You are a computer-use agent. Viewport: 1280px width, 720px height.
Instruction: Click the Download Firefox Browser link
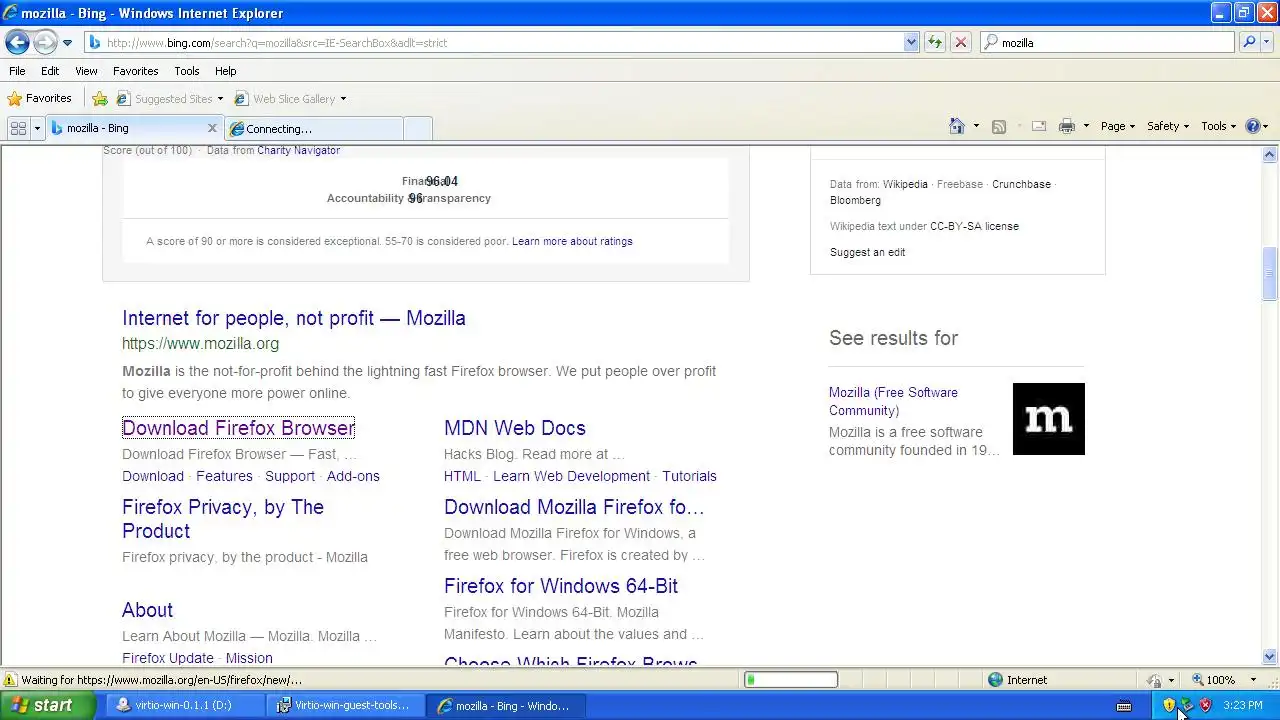[238, 428]
